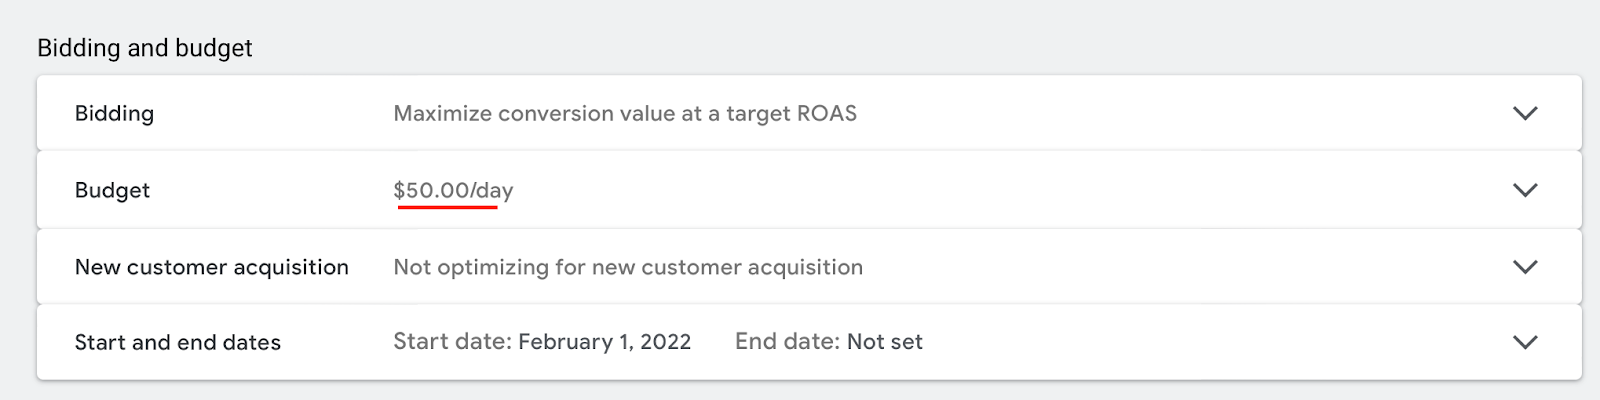Click the red underline beneath the budget amount
The width and height of the screenshot is (1600, 400).
click(447, 208)
